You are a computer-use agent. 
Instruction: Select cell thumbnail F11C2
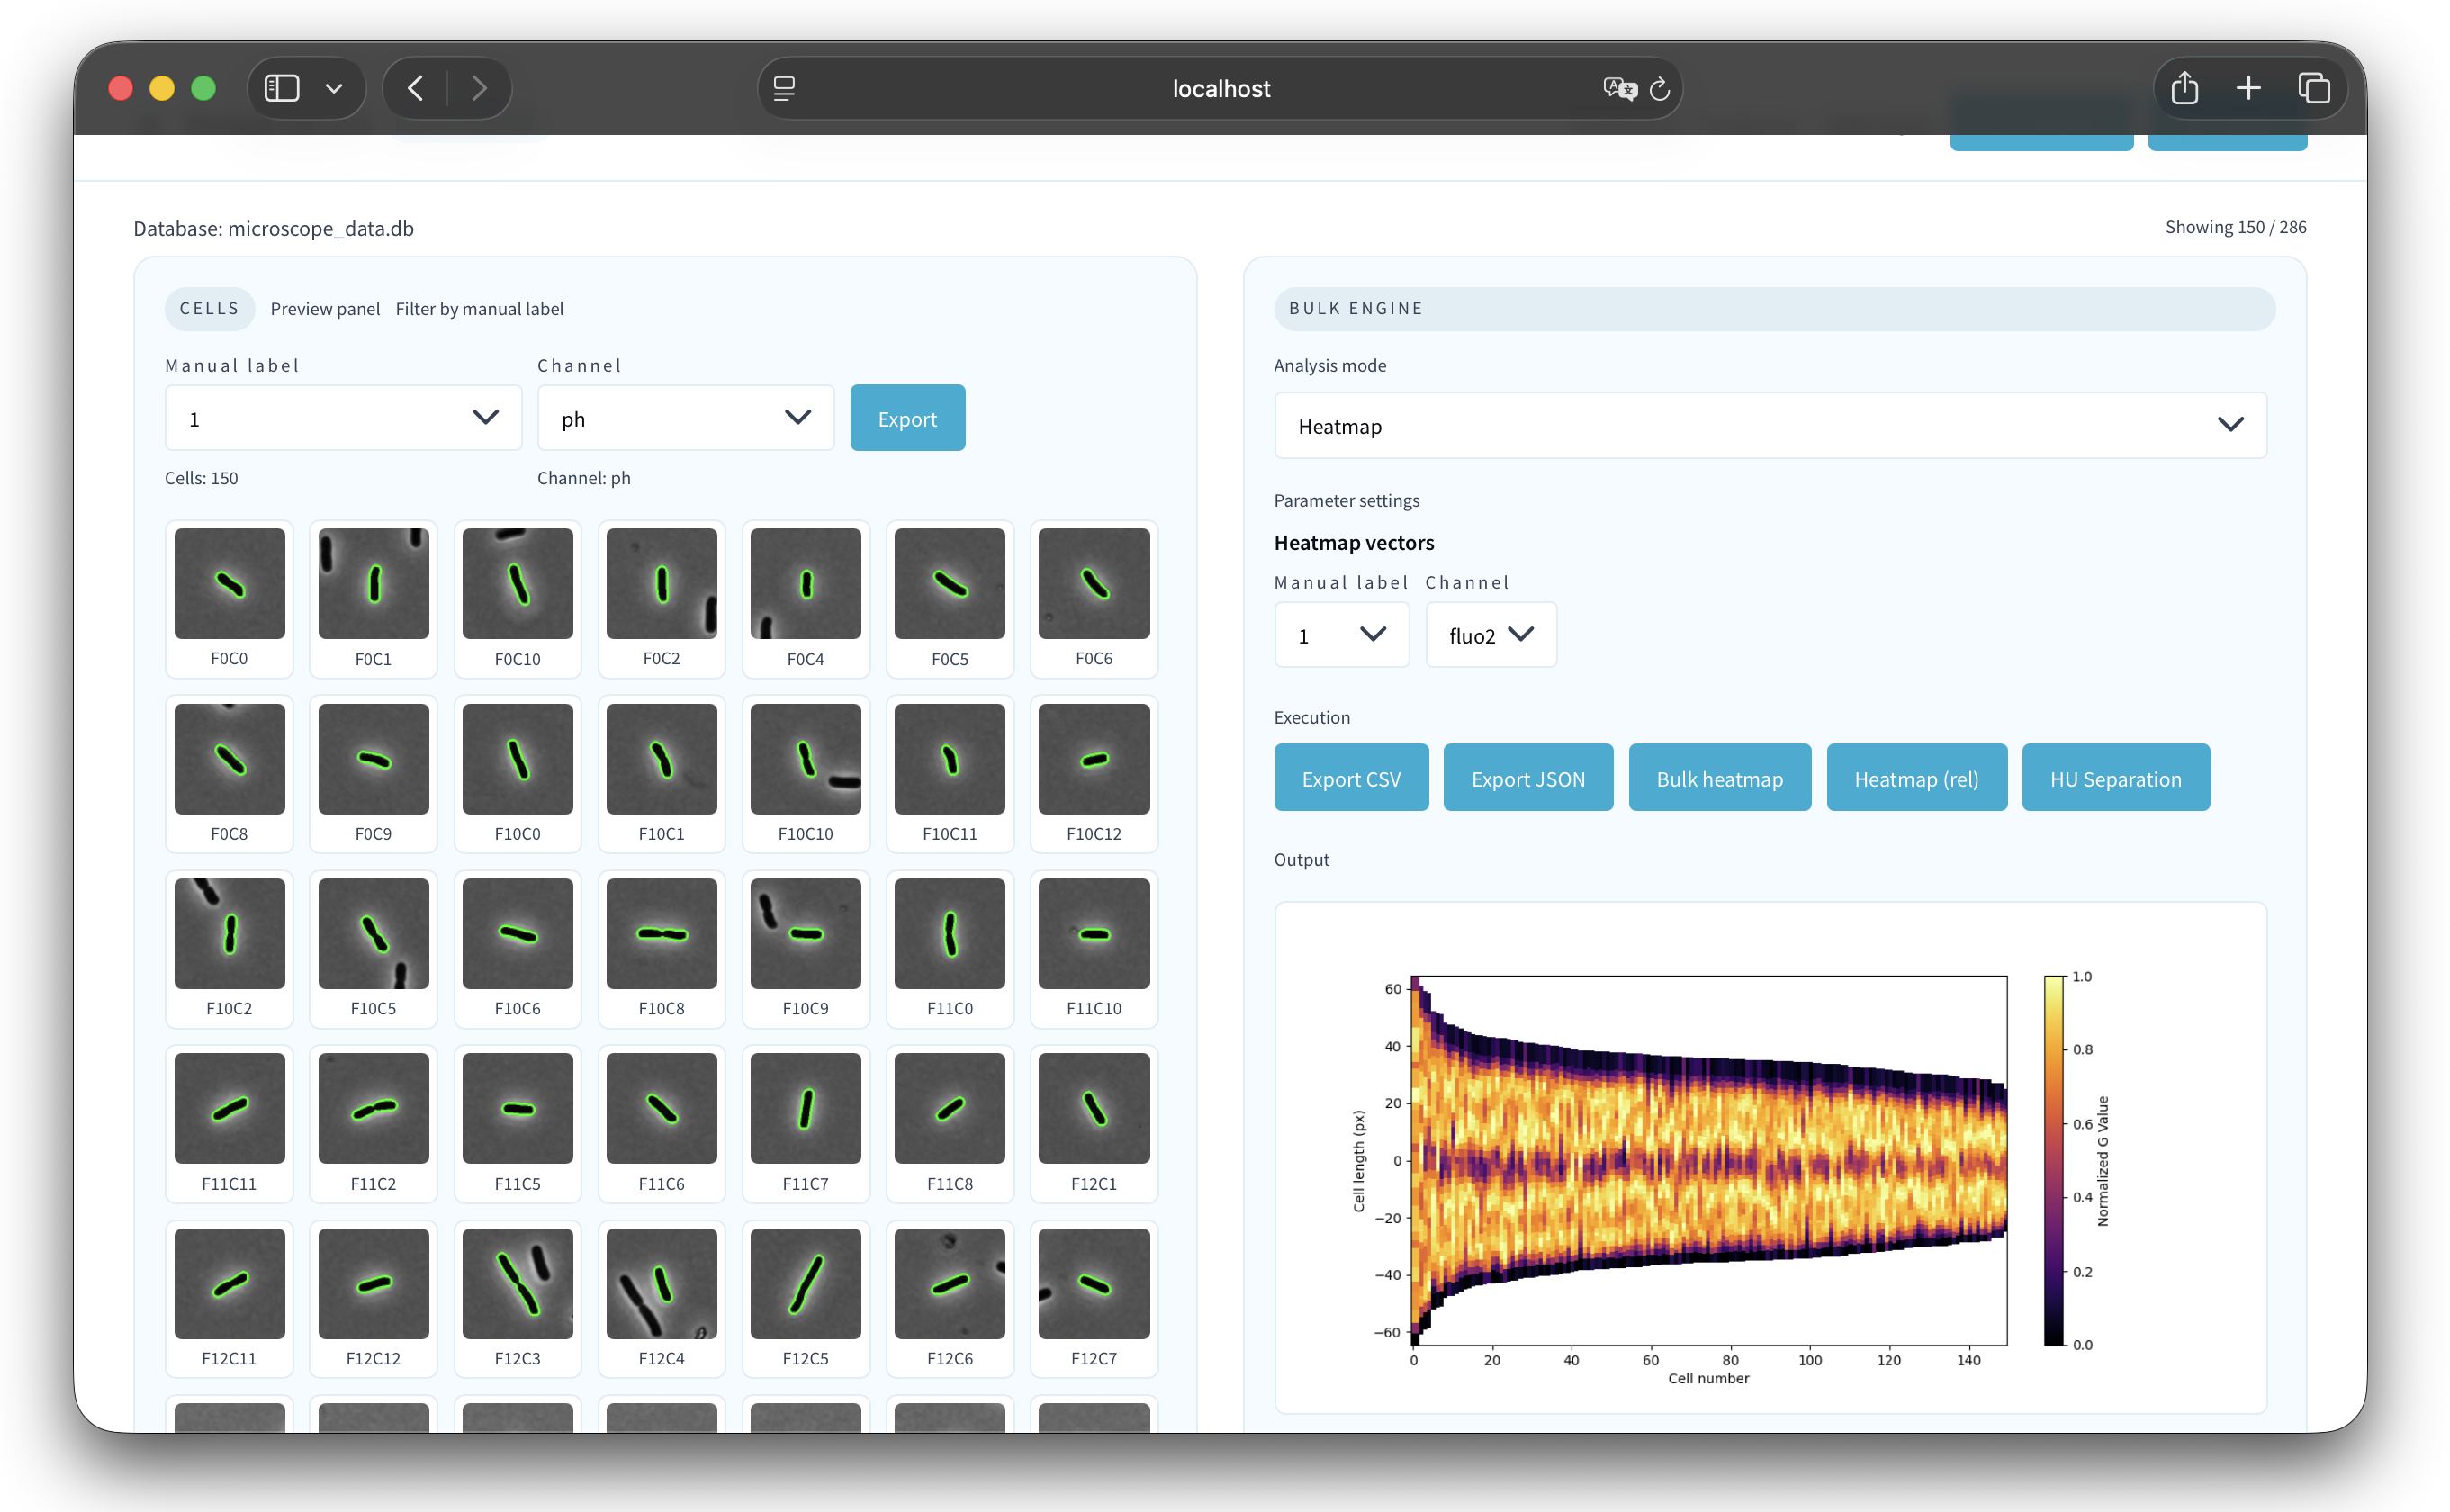pyautogui.click(x=373, y=1124)
